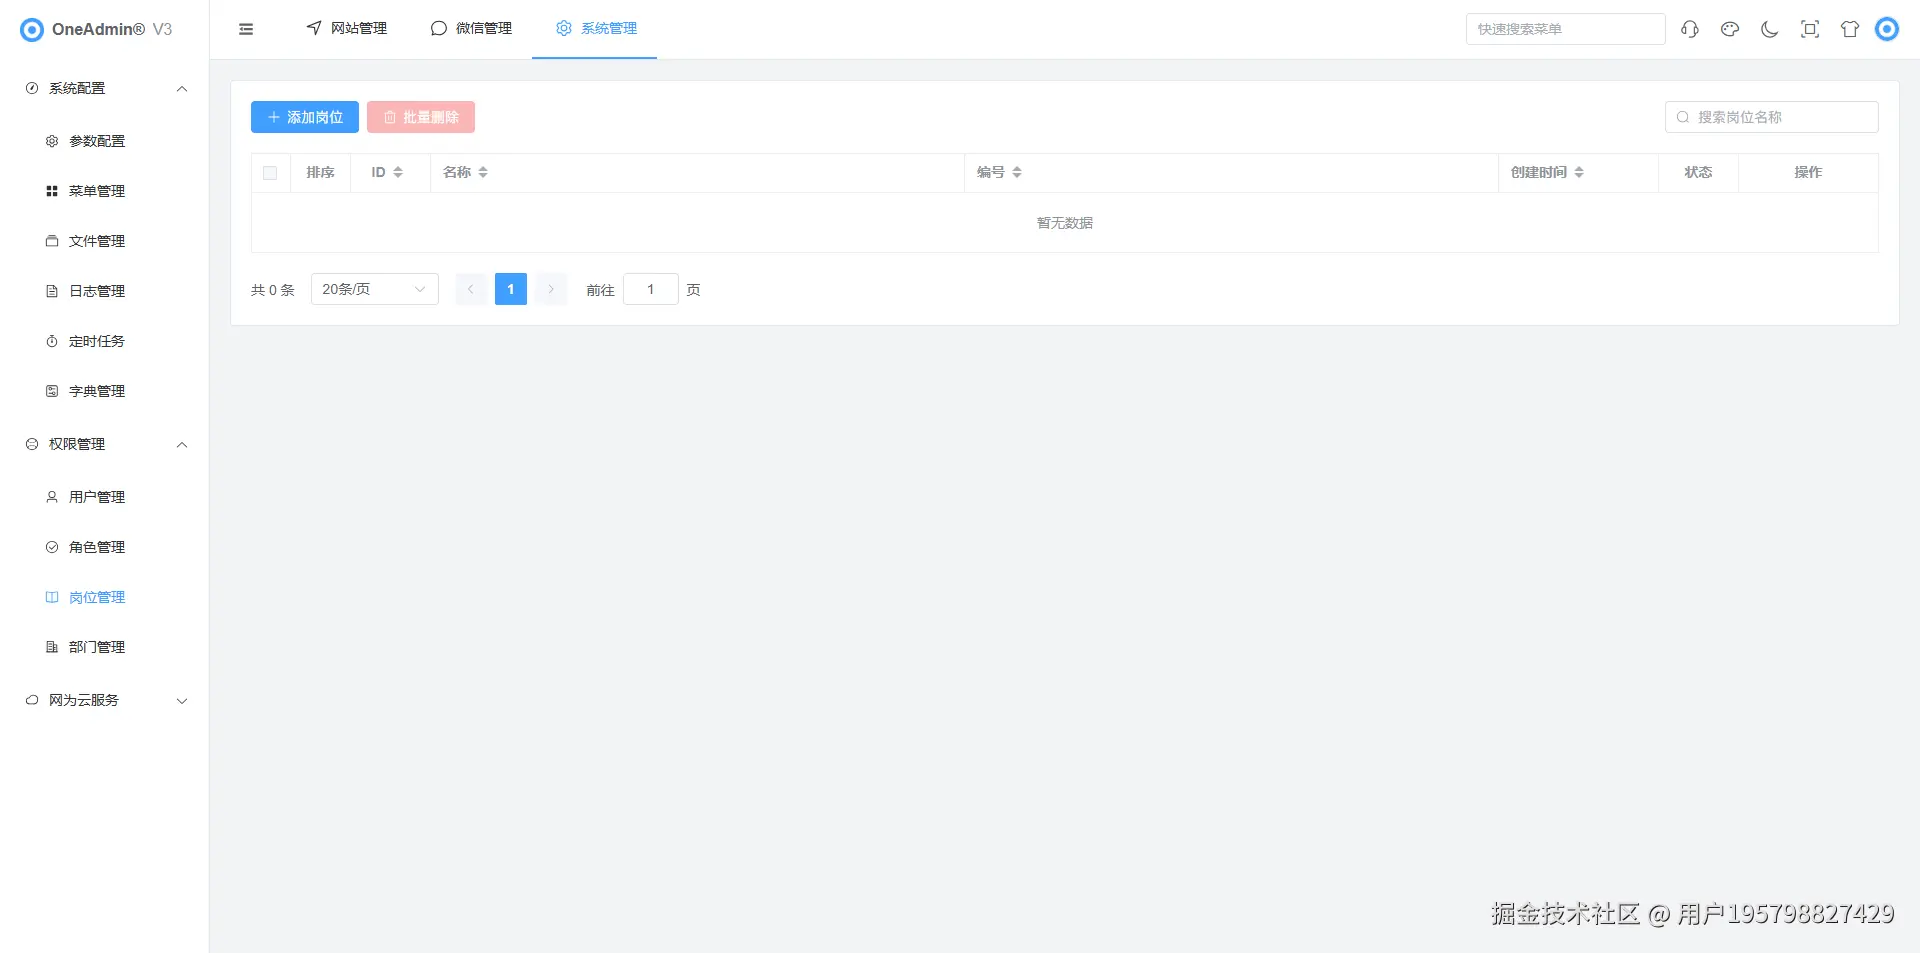
Task: Open the theme palette picker
Action: click(x=1729, y=29)
